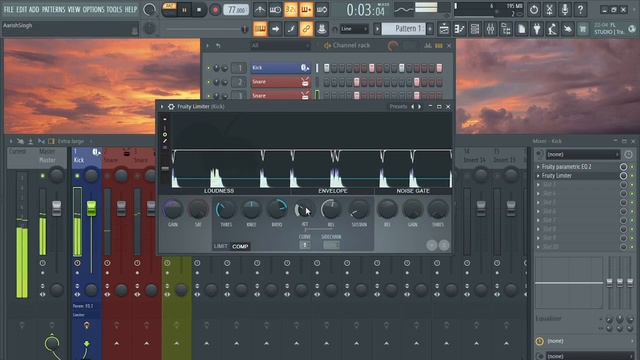Open the VIEW menu
The height and width of the screenshot is (360, 640).
74,9
